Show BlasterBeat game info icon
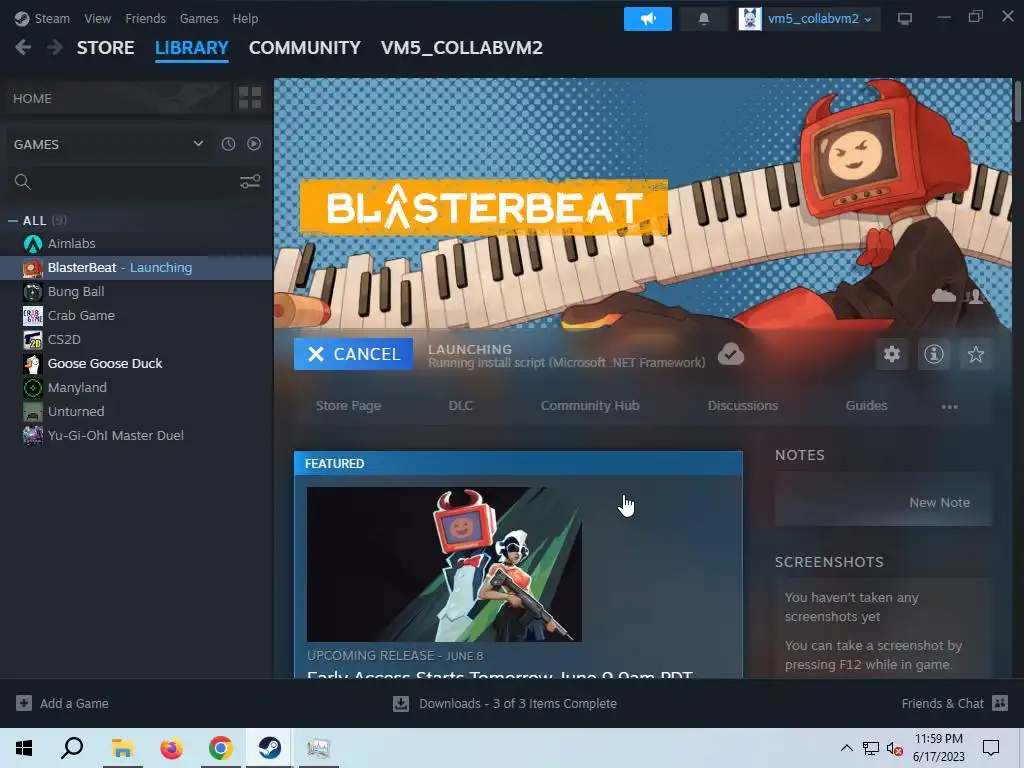This screenshot has height=768, width=1024. pyautogui.click(x=934, y=354)
